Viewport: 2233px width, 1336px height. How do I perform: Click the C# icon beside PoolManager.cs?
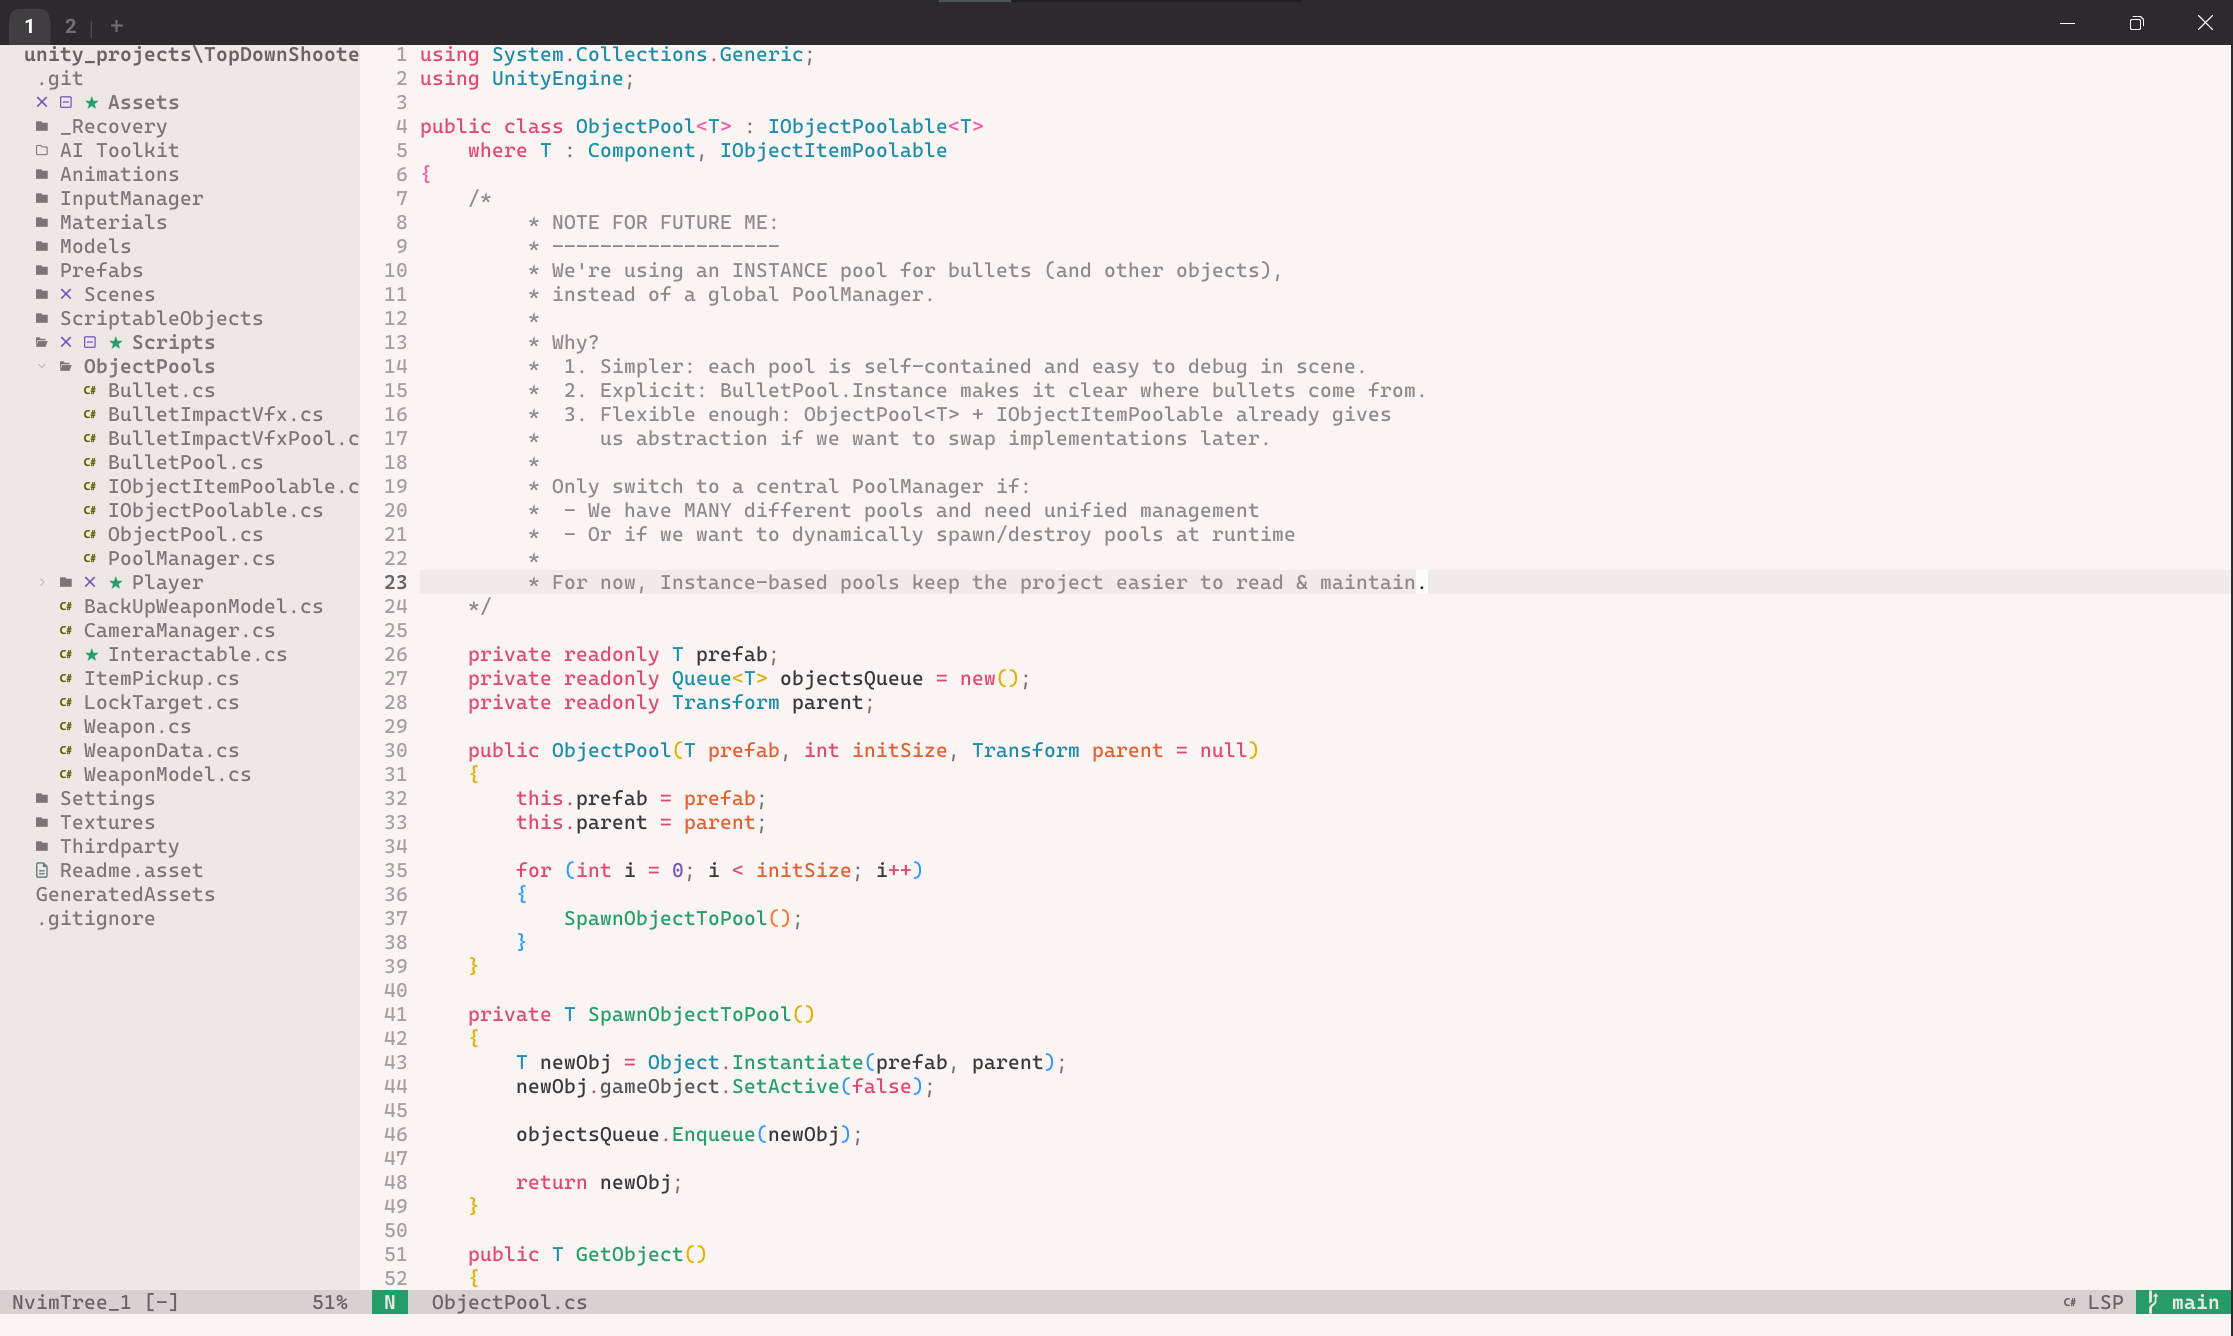pos(90,559)
